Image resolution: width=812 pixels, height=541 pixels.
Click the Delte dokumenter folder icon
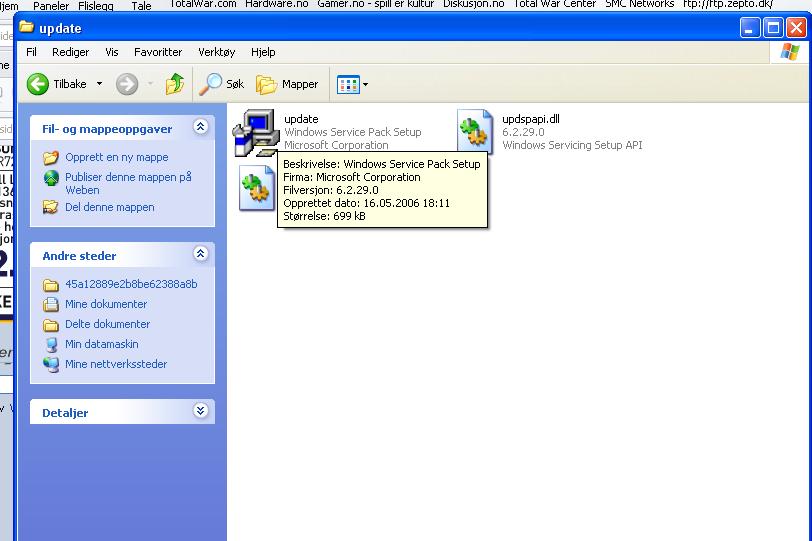point(51,325)
